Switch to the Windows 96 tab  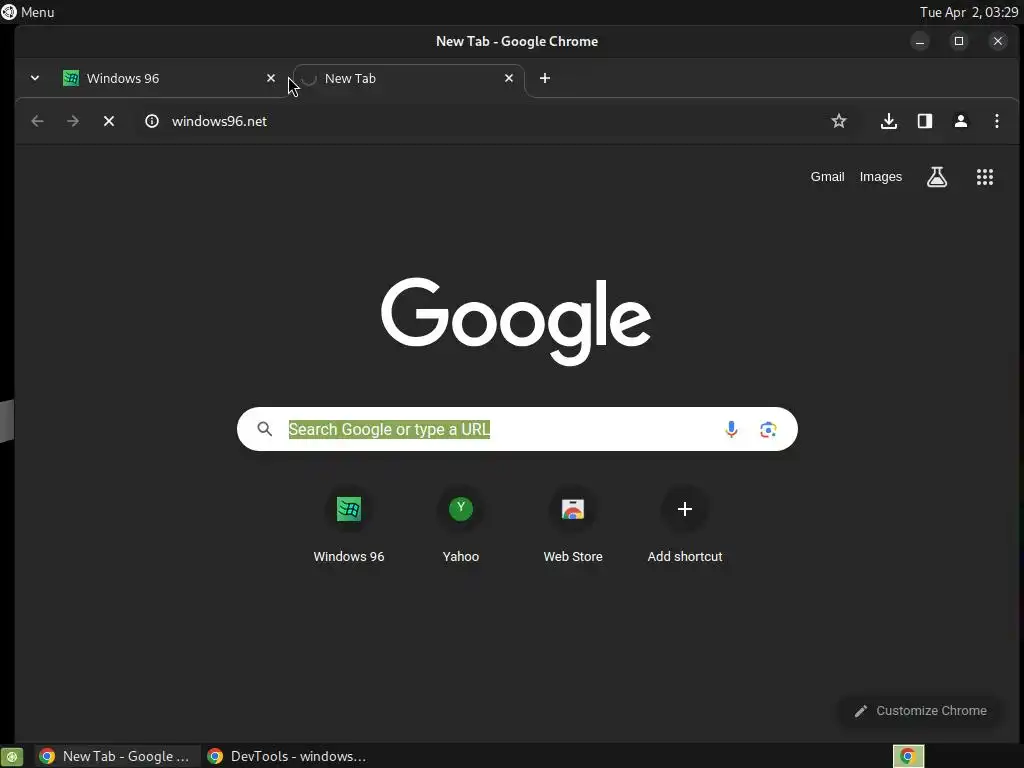pyautogui.click(x=170, y=78)
